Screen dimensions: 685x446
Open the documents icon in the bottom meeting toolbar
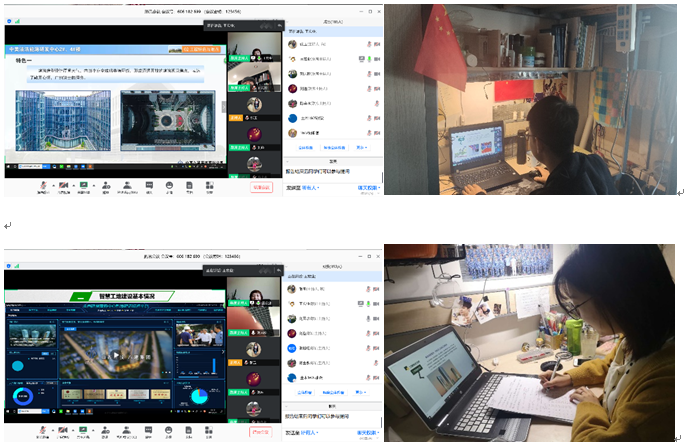(188, 434)
